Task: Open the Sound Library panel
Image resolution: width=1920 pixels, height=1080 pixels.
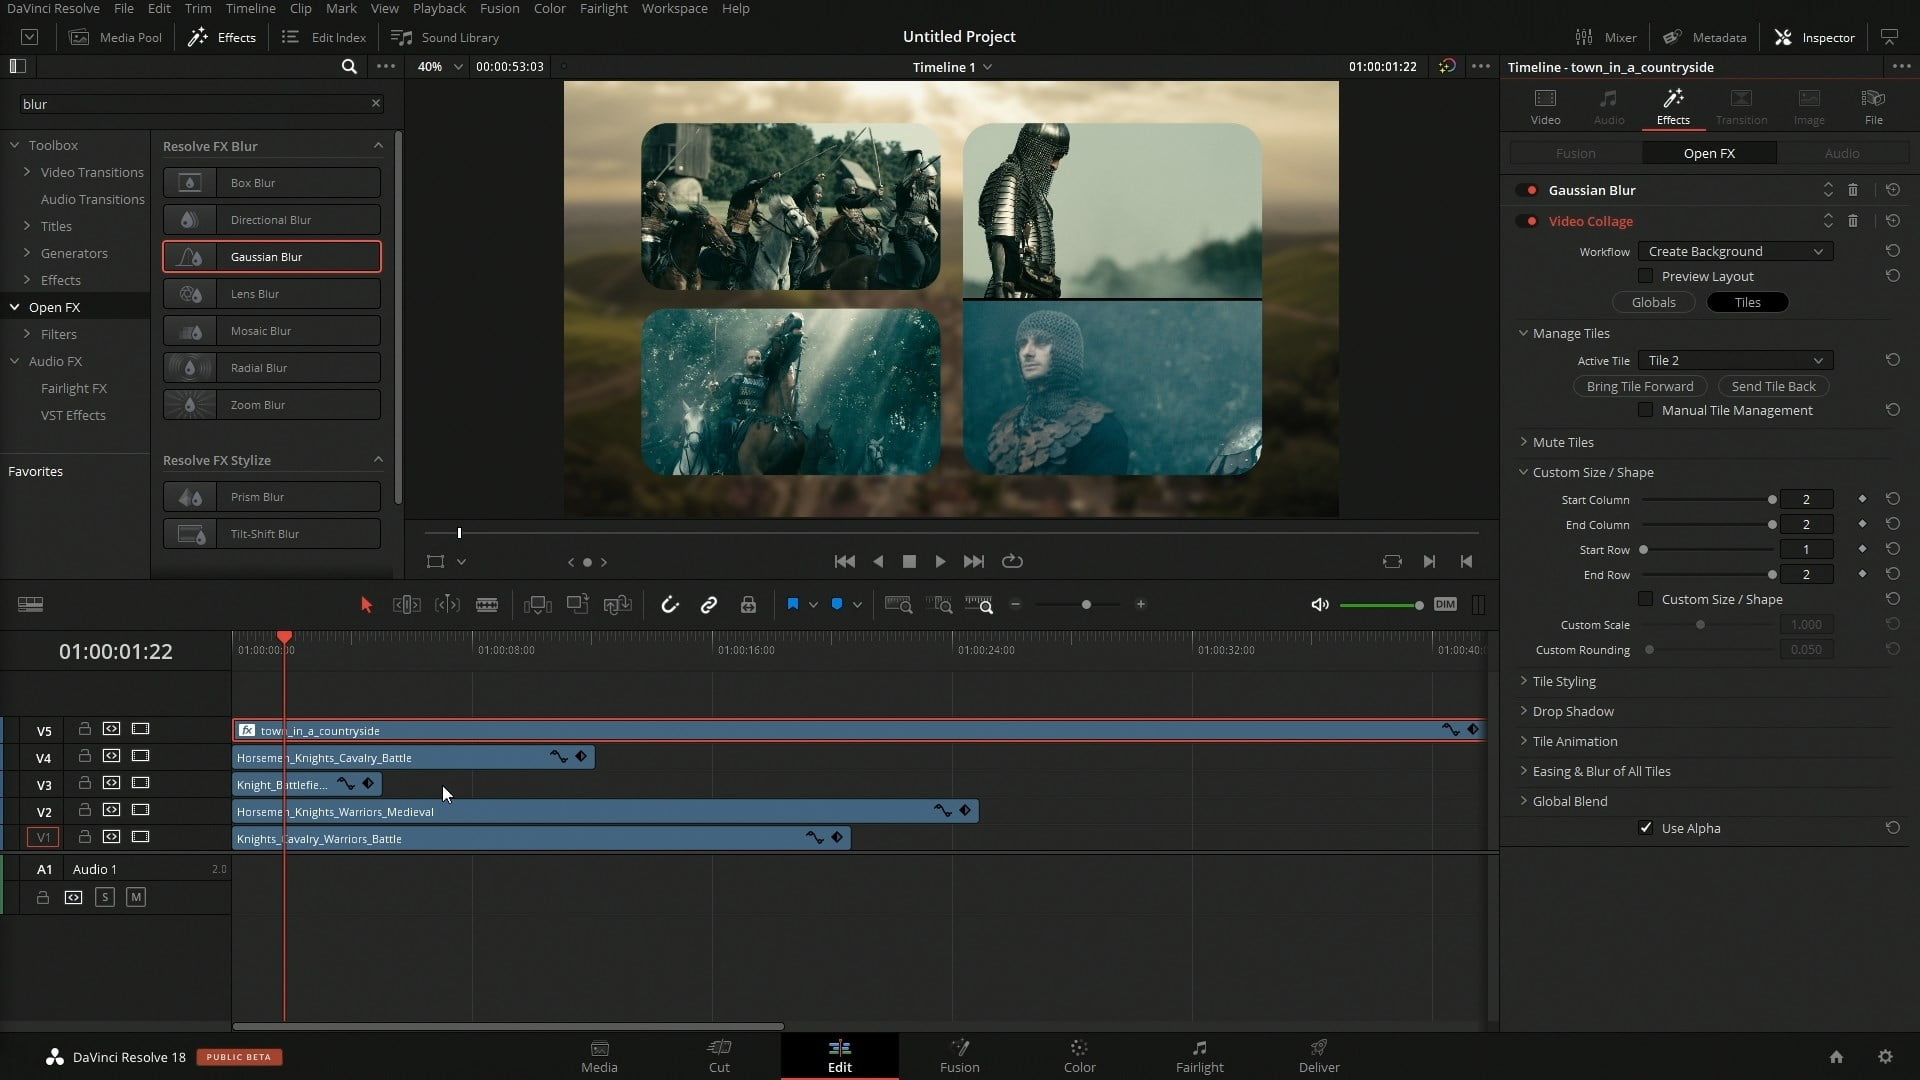Action: click(x=445, y=37)
